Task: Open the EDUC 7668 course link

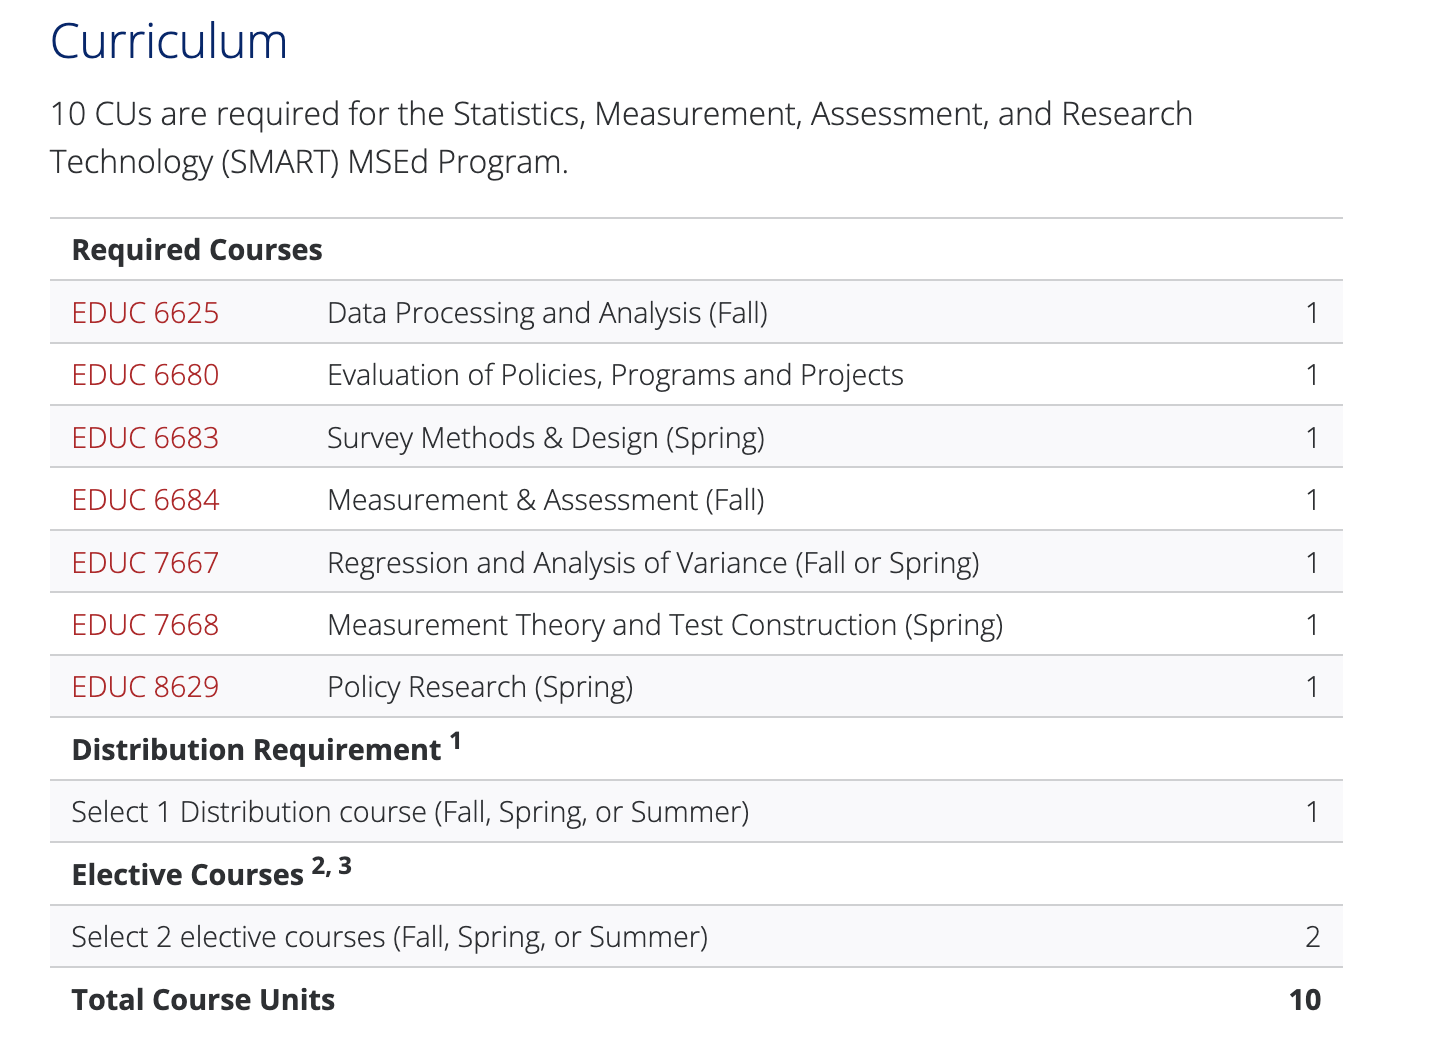Action: pos(145,625)
